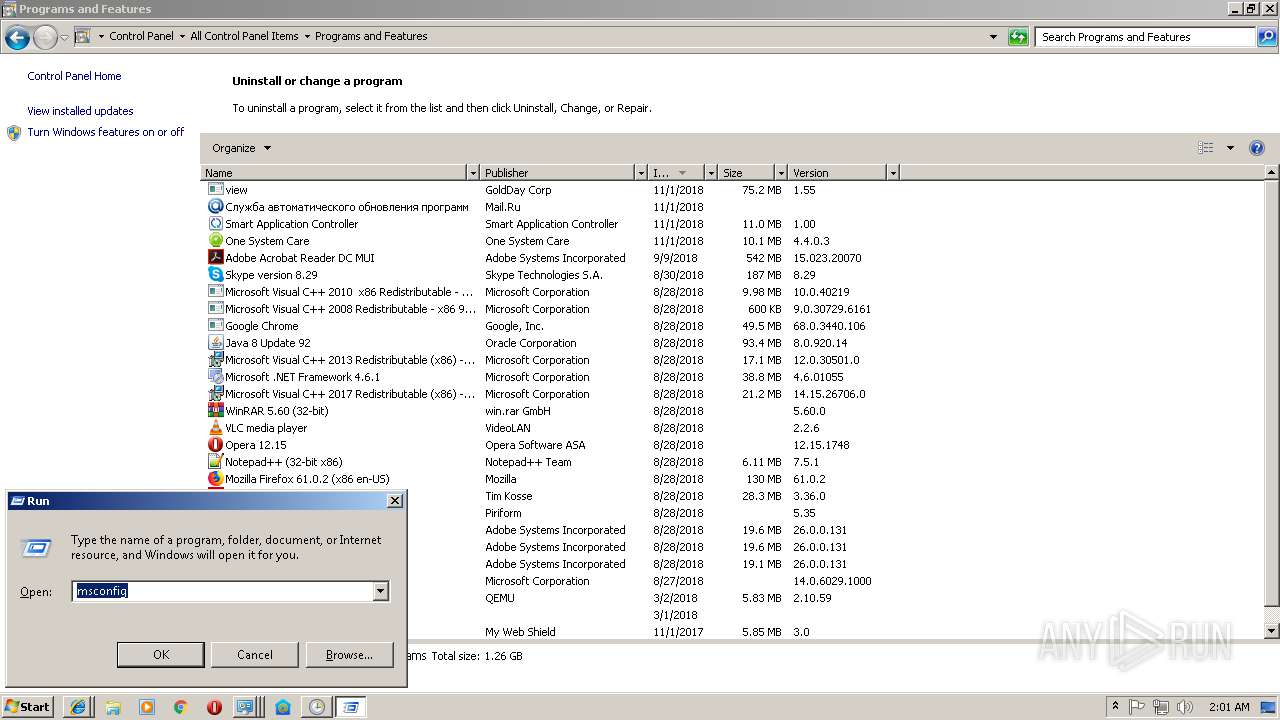This screenshot has width=1280, height=720.
Task: Click the search magnifier icon
Action: (1267, 37)
